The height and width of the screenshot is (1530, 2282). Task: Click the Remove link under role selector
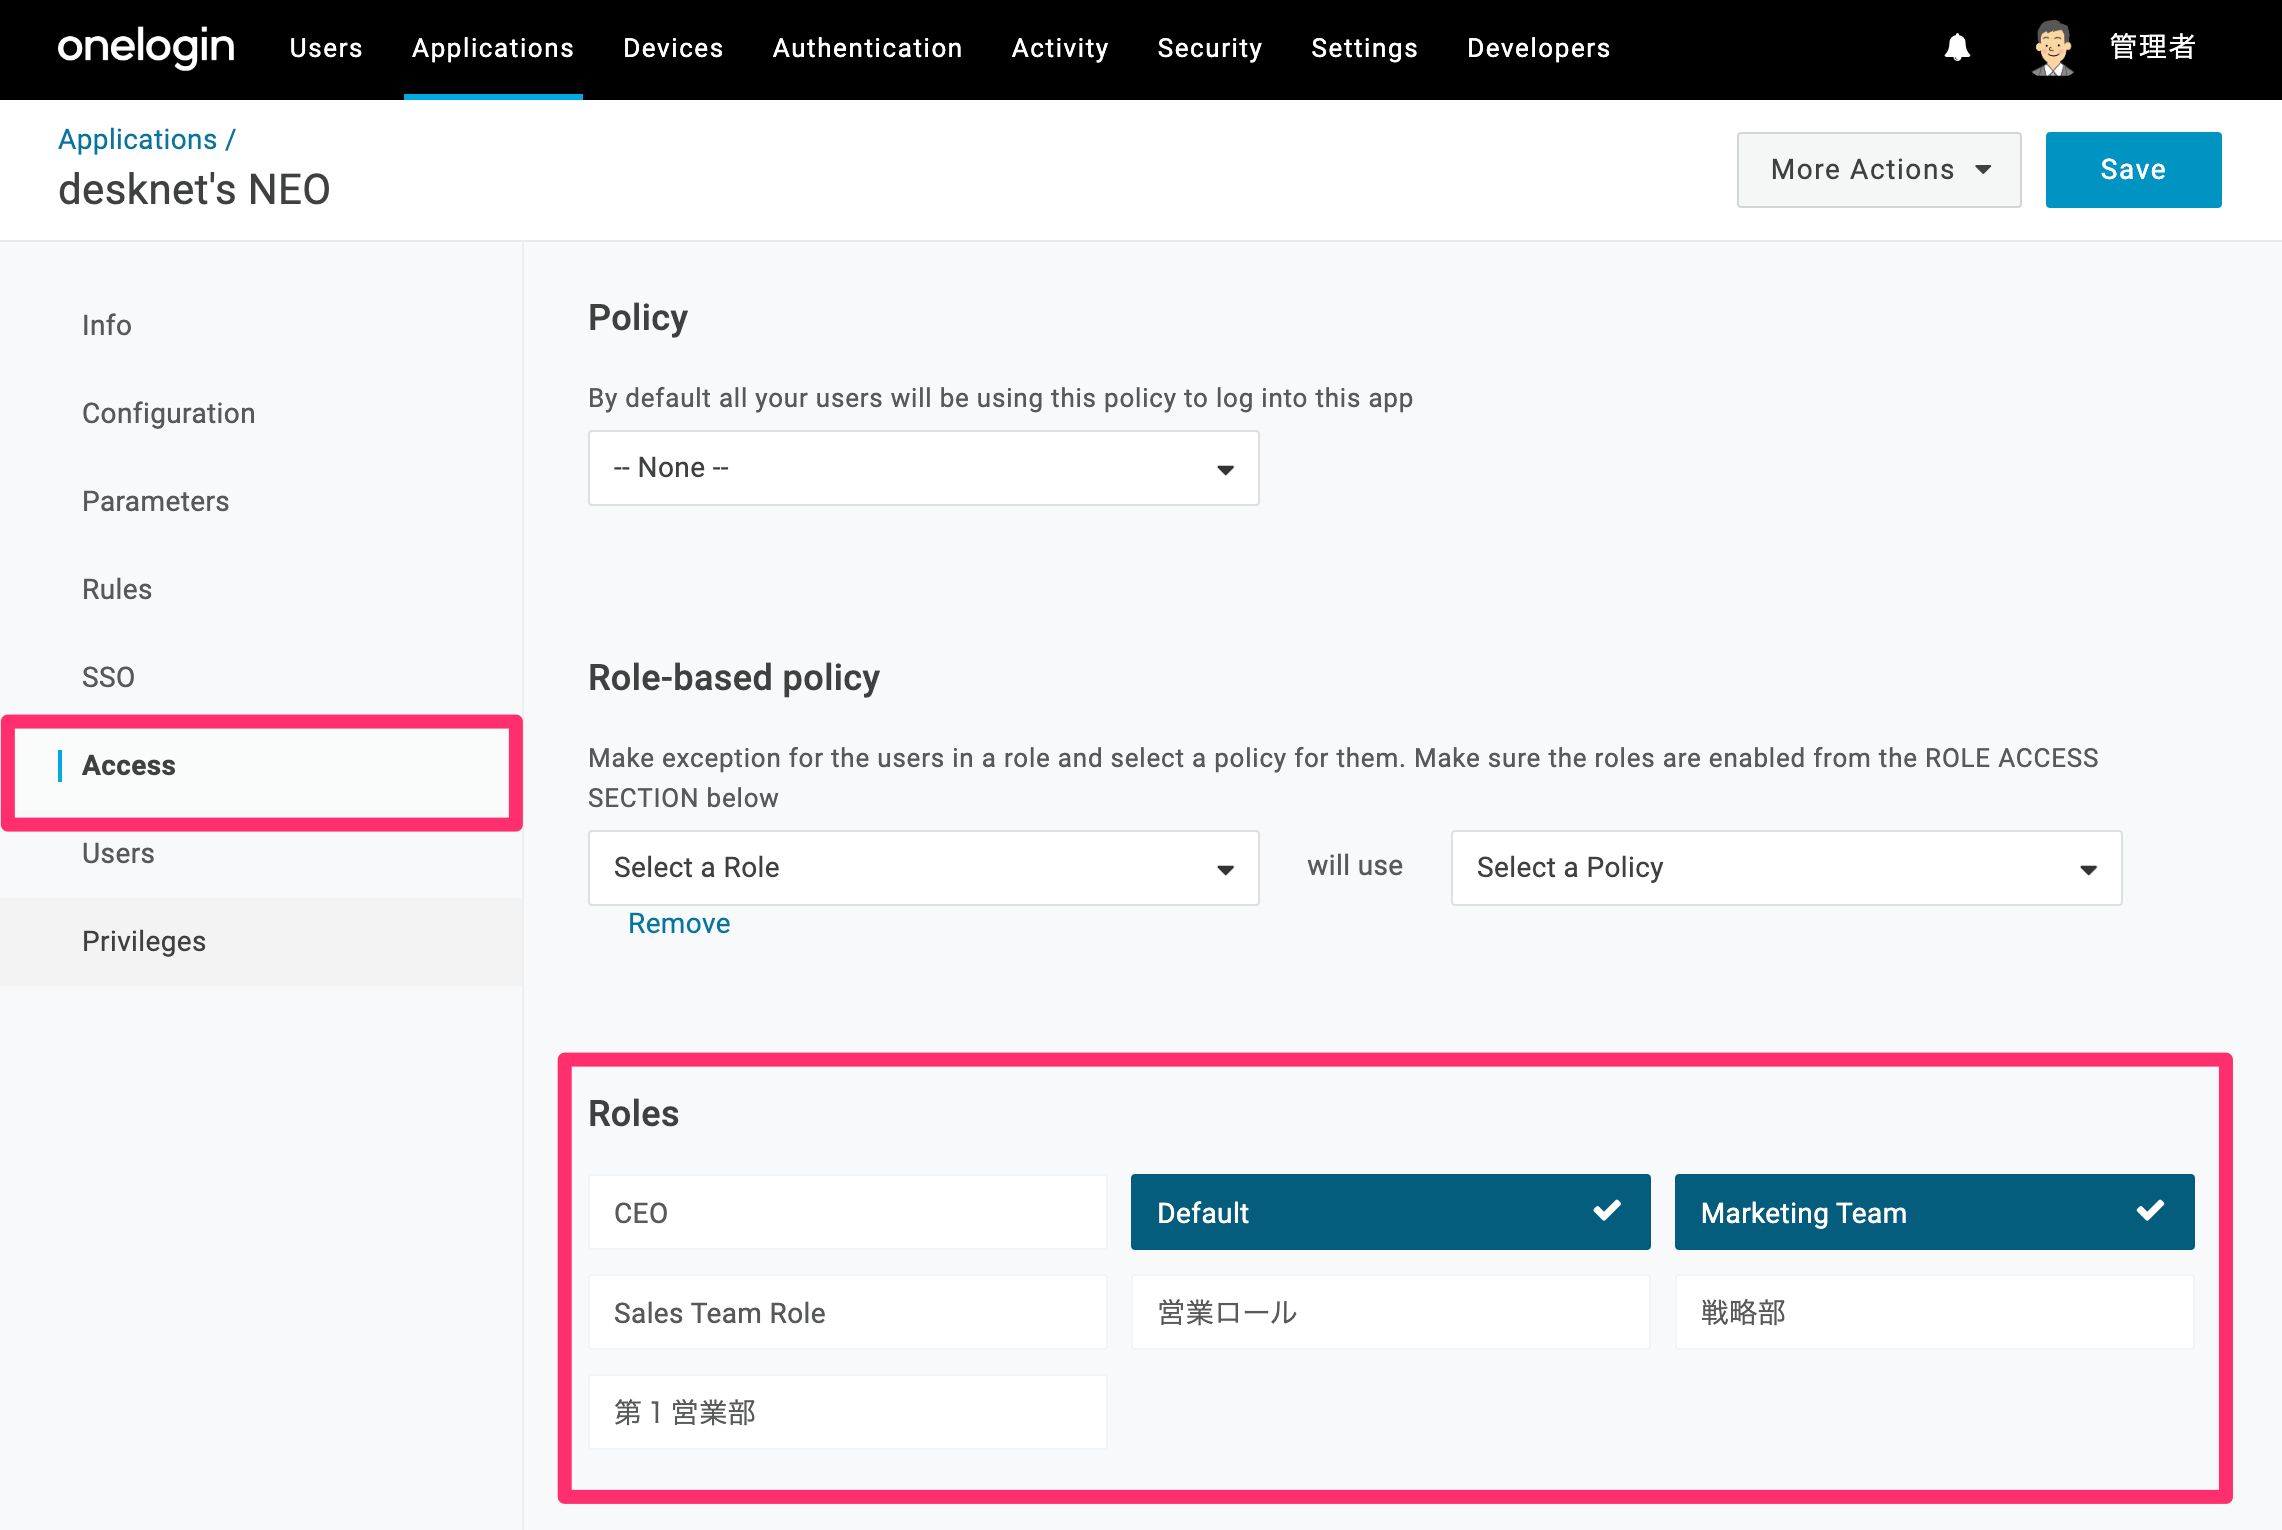point(679,923)
